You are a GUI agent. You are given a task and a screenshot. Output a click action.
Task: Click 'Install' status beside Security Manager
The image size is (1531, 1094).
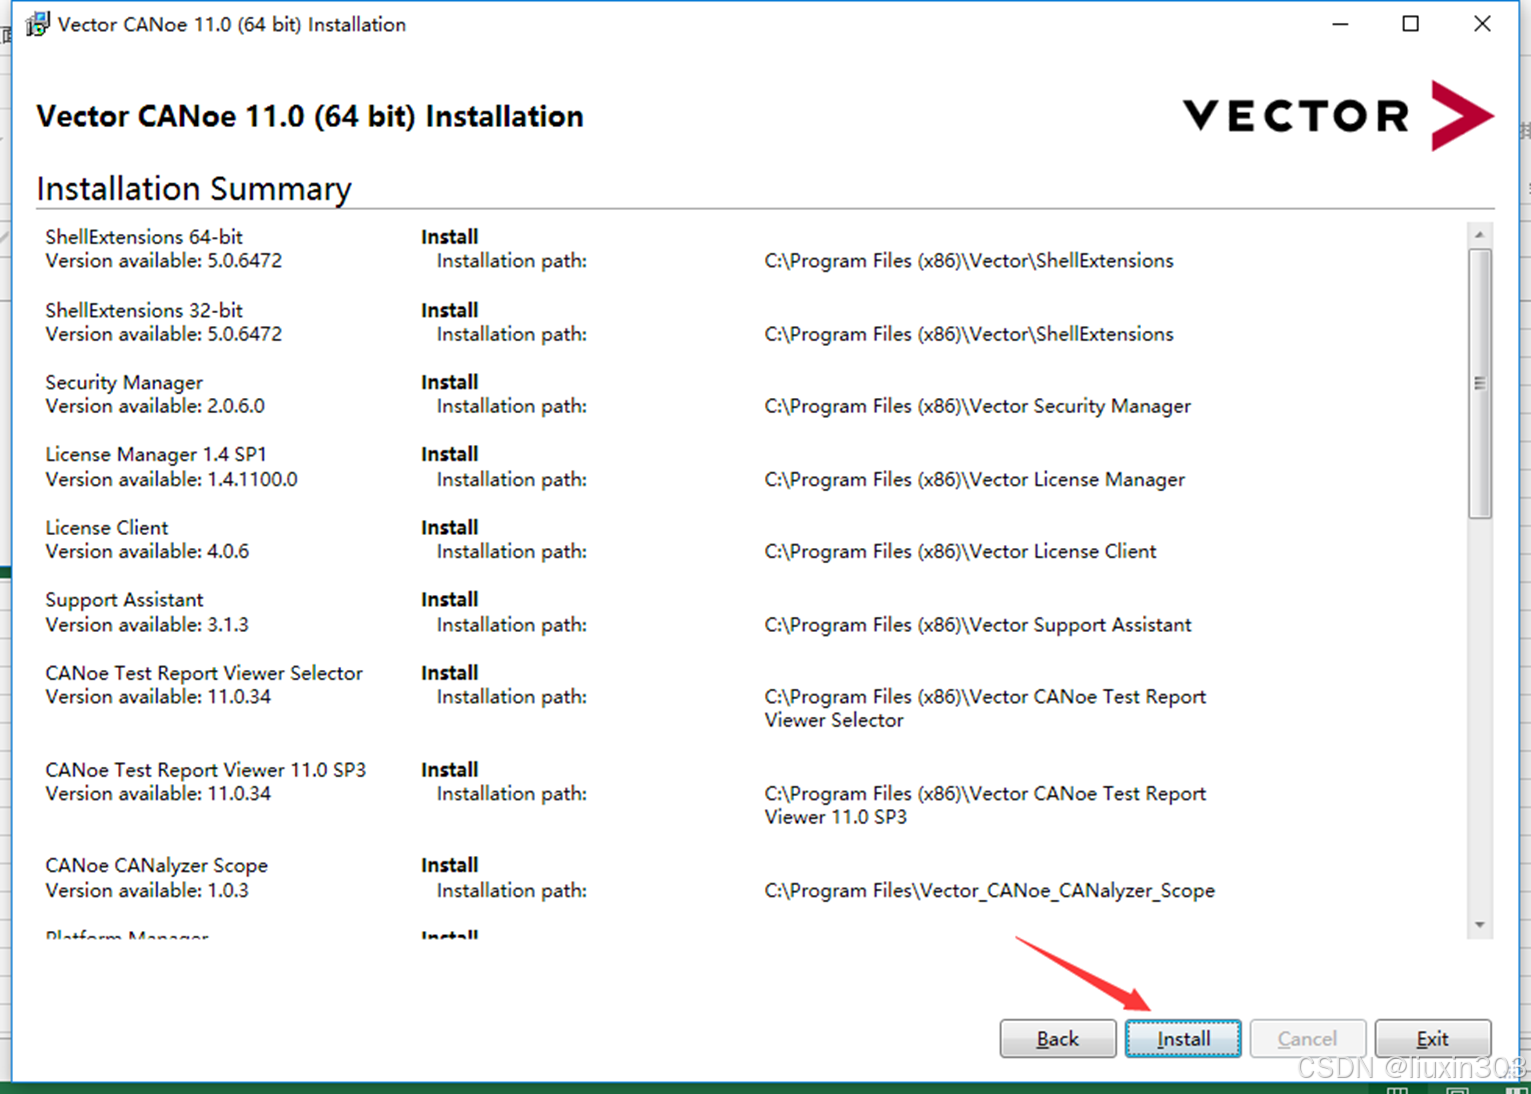(x=449, y=382)
